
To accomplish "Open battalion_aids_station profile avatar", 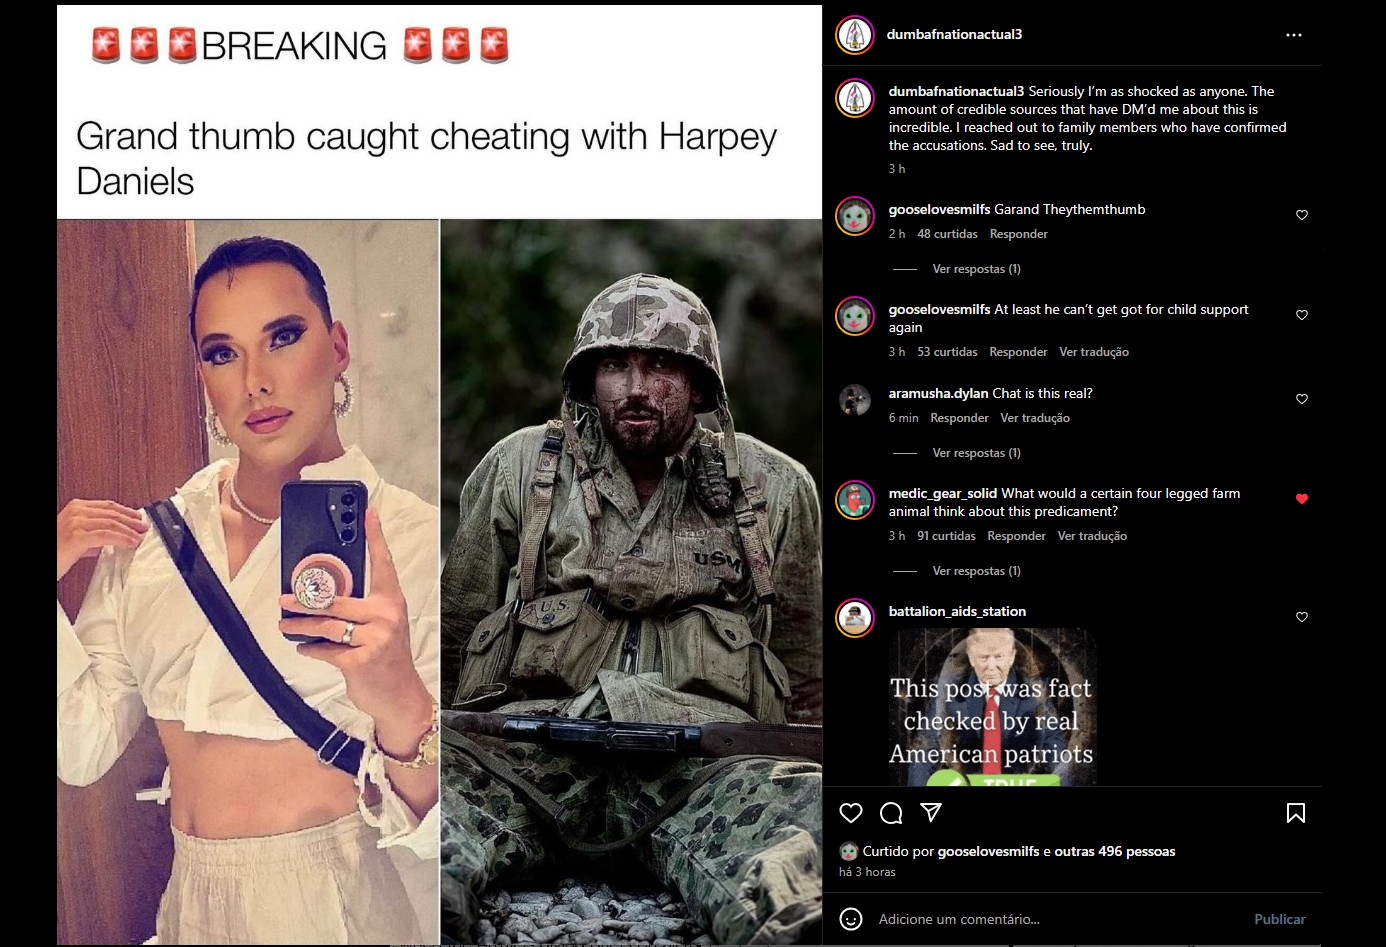I will pos(855,618).
